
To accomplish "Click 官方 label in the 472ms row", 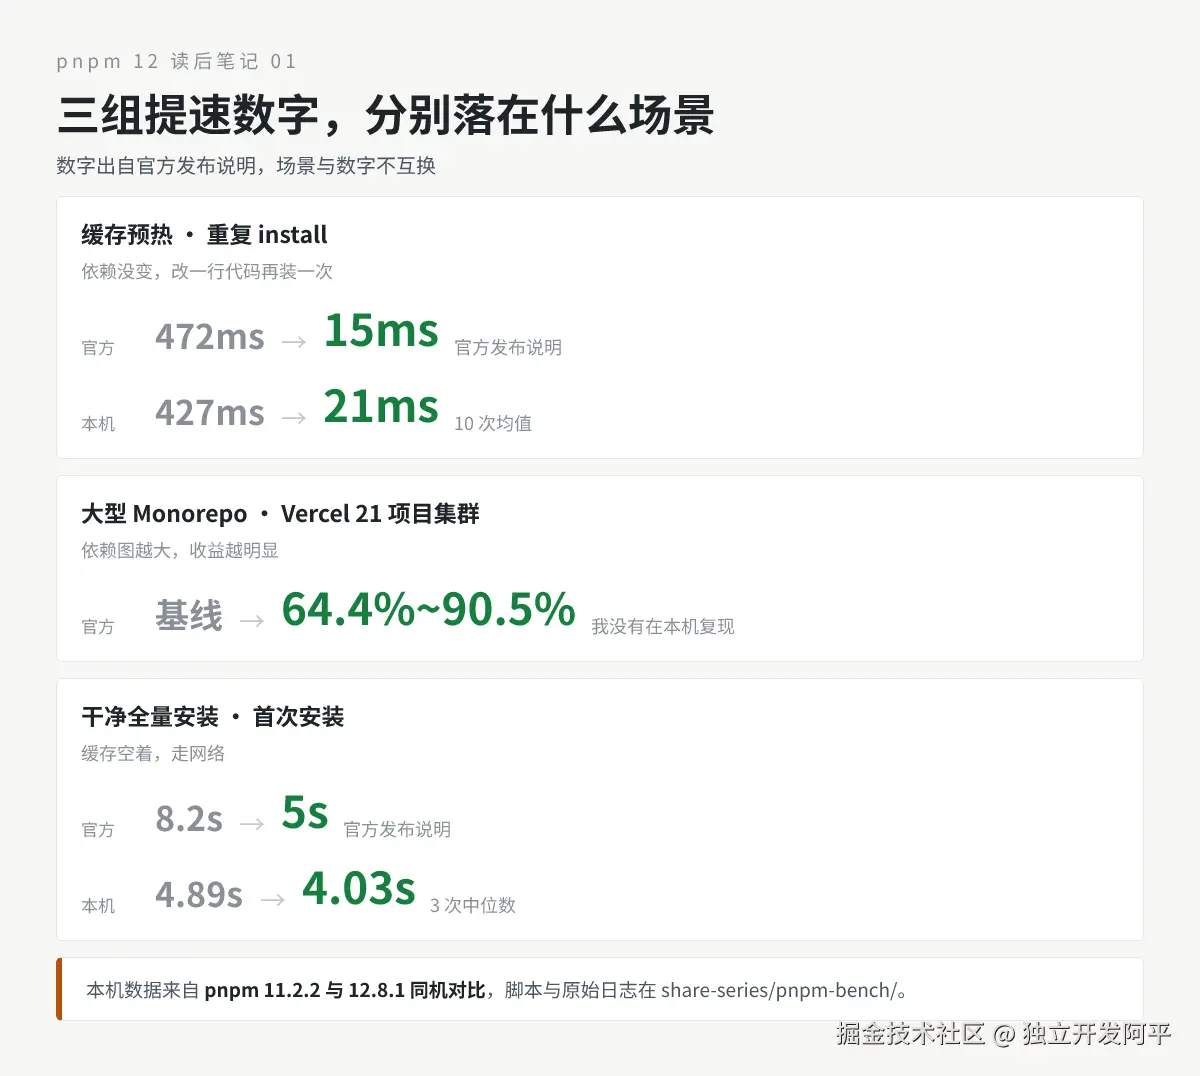I will (x=98, y=348).
